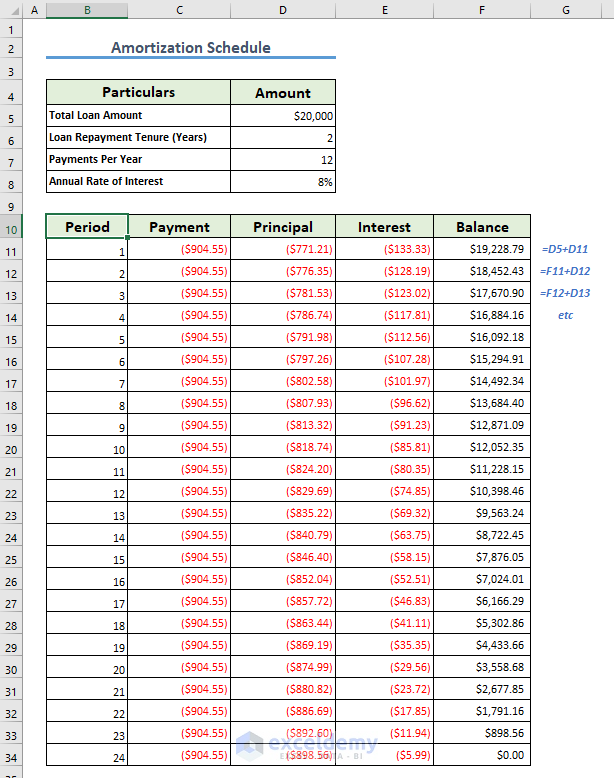Select column F header
This screenshot has height=778, width=614.
tap(482, 9)
